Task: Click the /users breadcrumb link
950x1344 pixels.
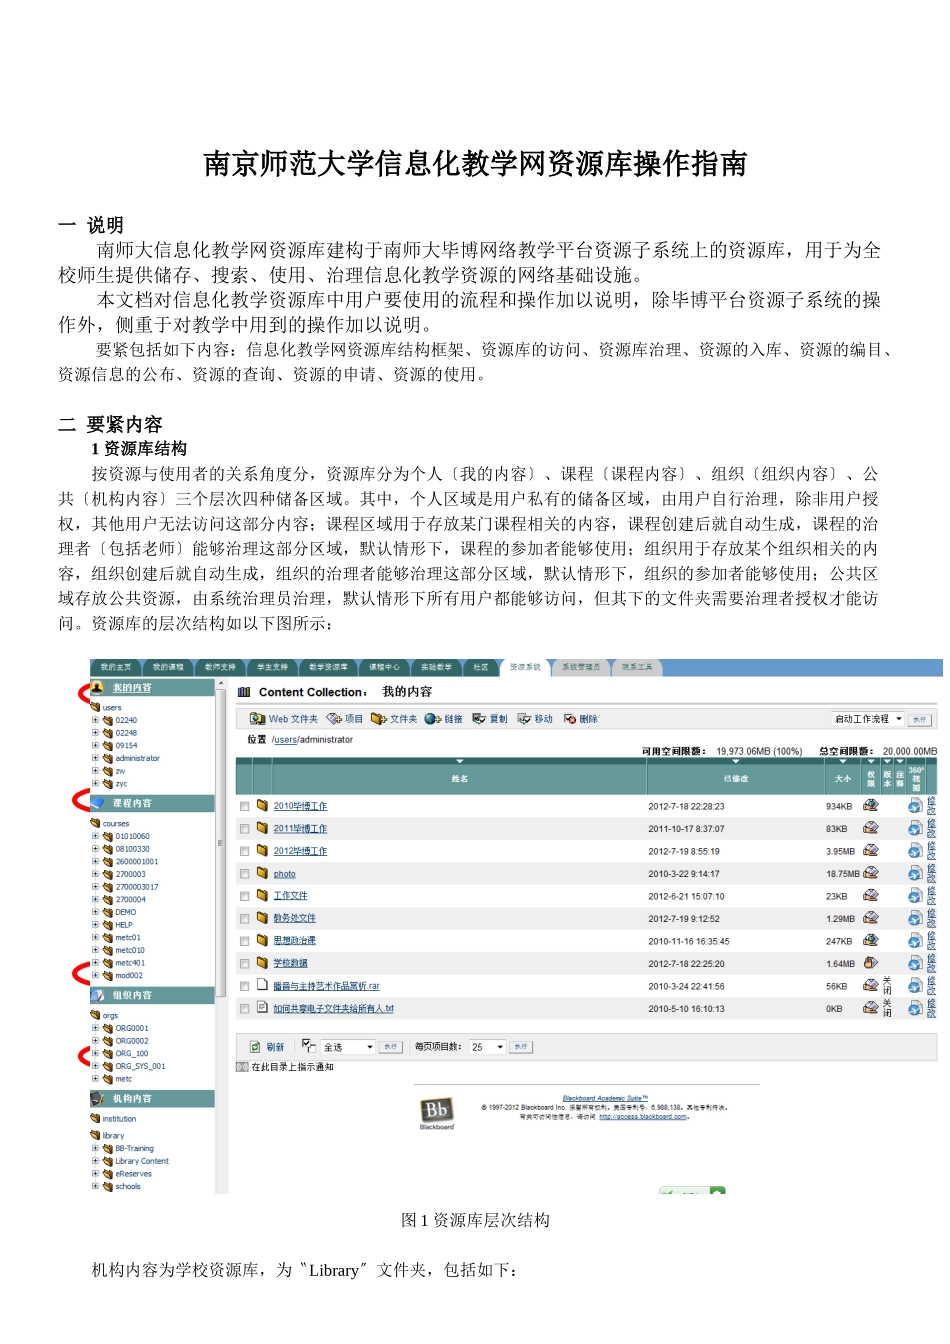Action: 285,740
